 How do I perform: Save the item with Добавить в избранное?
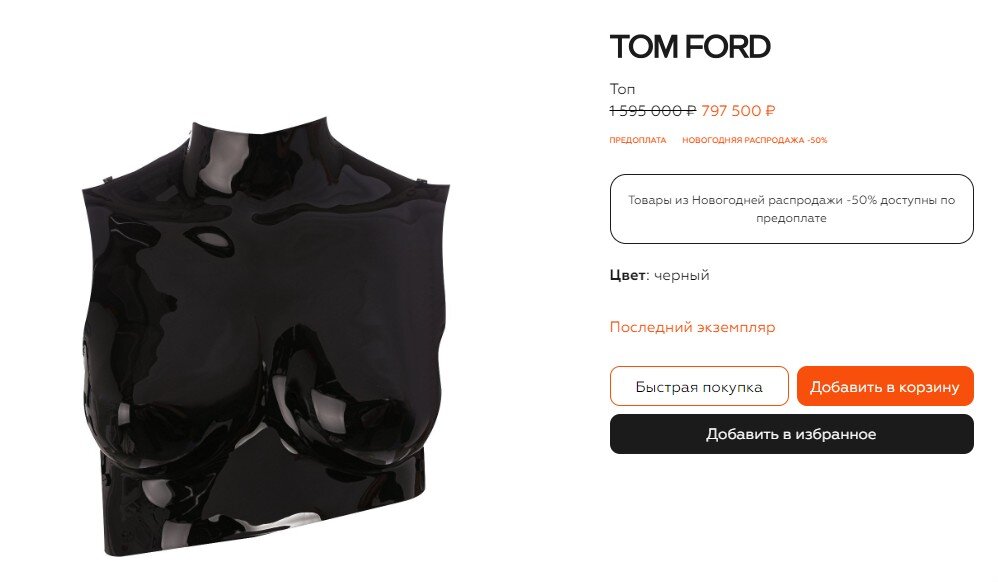point(792,434)
